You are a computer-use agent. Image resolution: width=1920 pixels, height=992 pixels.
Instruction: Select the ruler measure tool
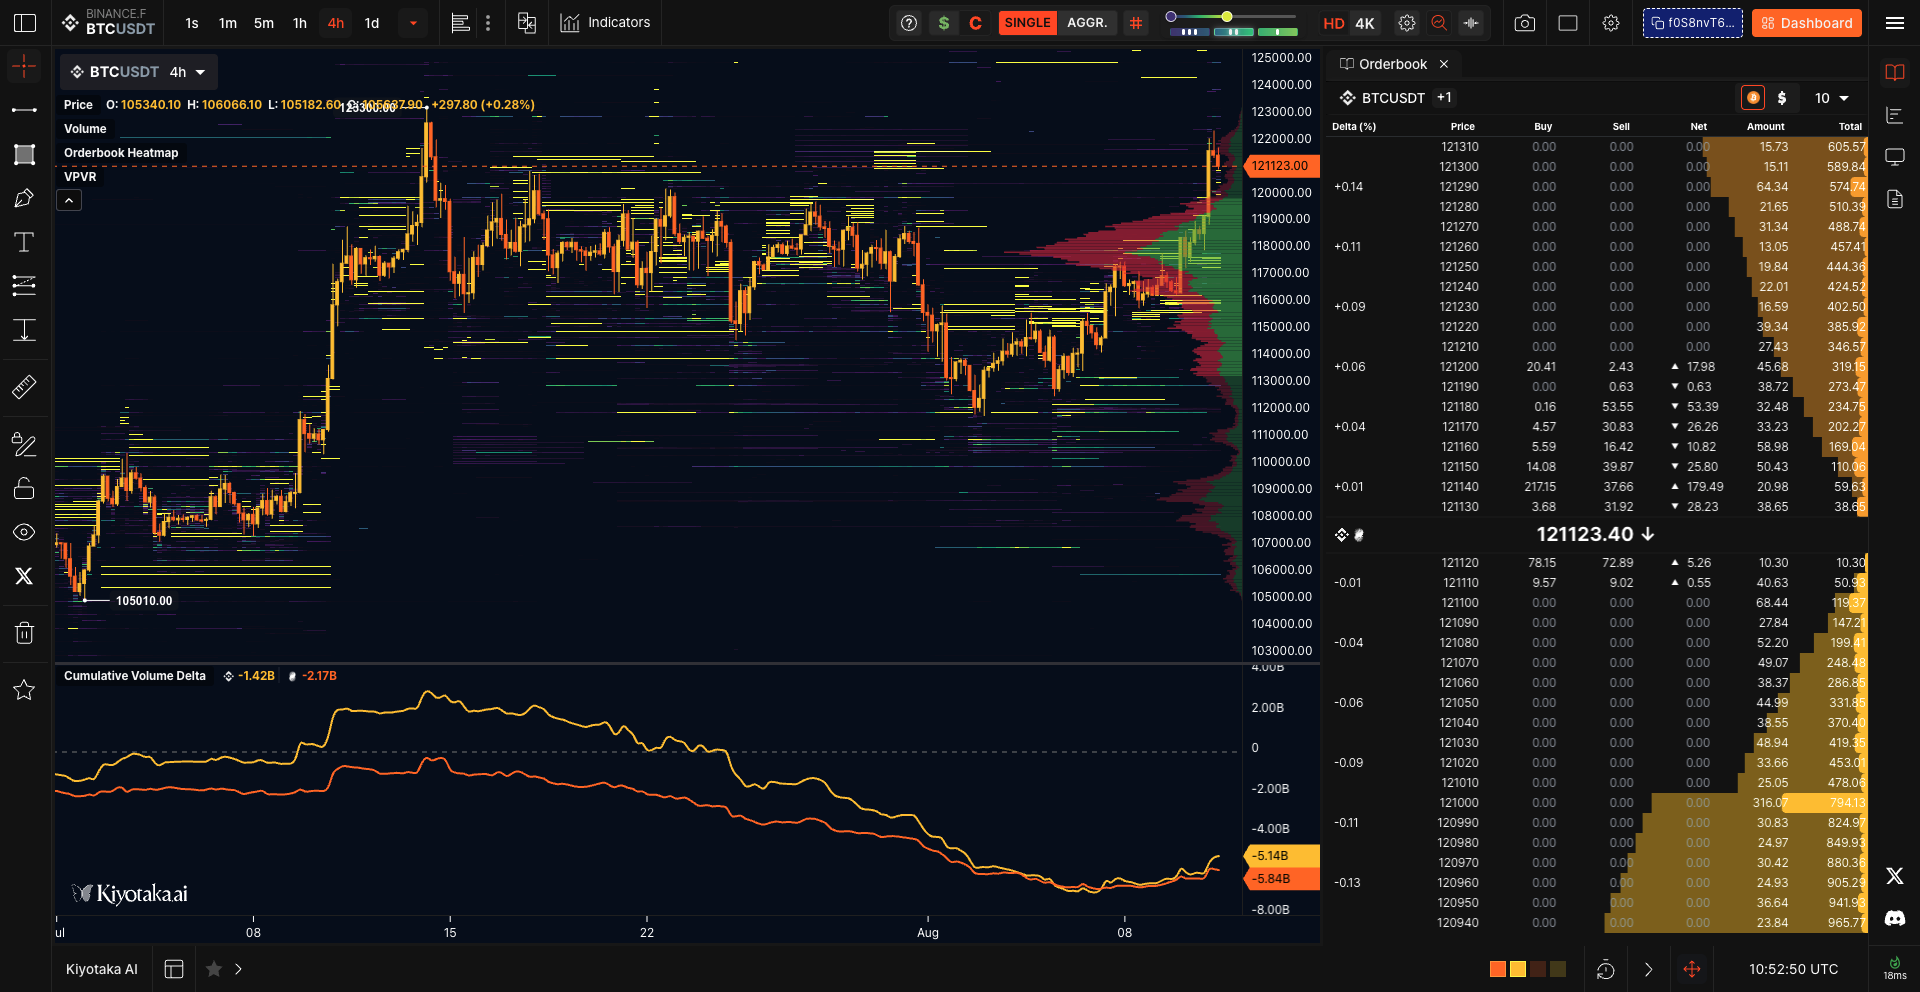pos(24,387)
